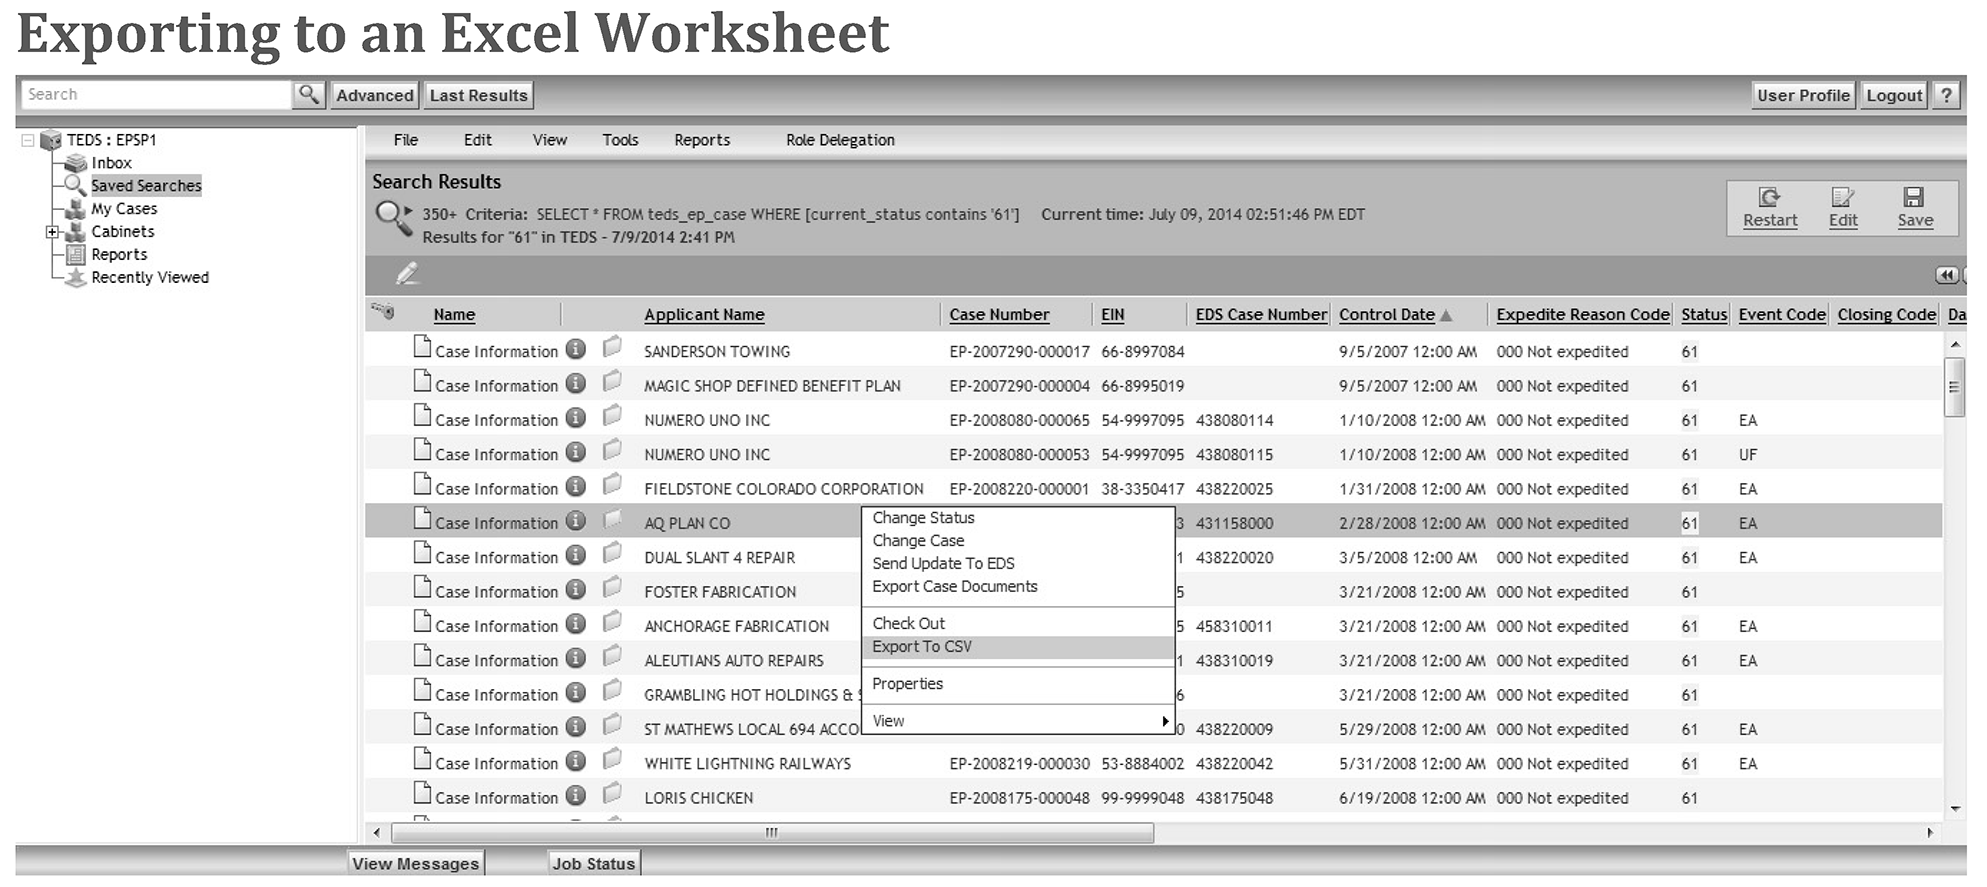This screenshot has height=887, width=1987.
Task: Expand the View submenu arrow
Action: tap(1165, 721)
